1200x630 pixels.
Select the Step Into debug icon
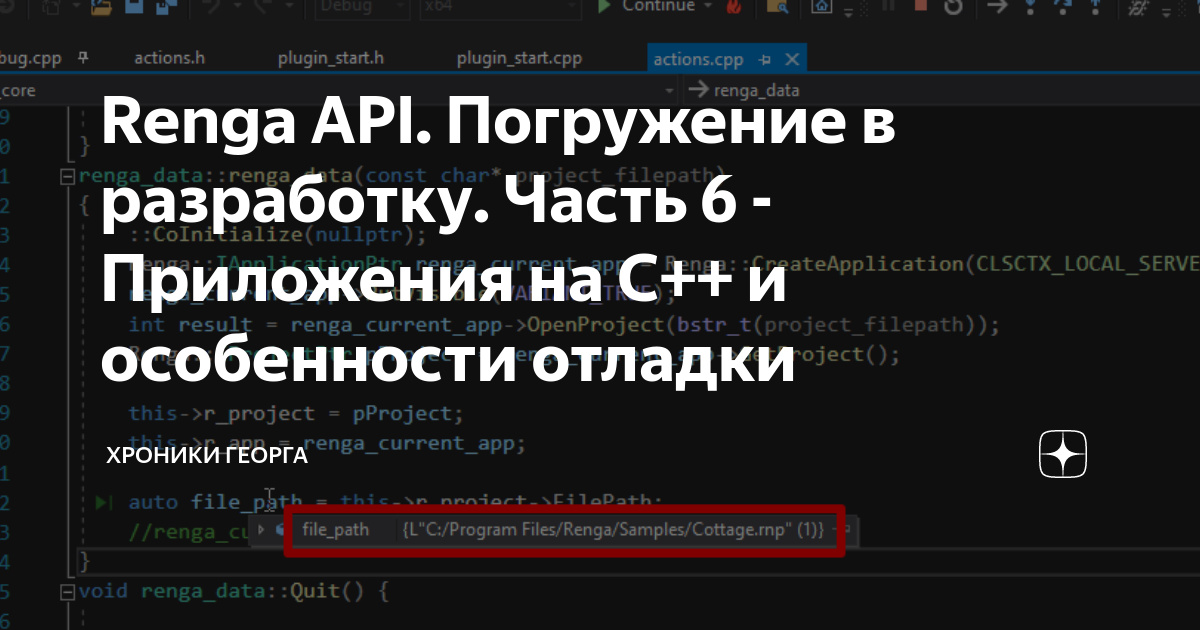[x=1030, y=7]
